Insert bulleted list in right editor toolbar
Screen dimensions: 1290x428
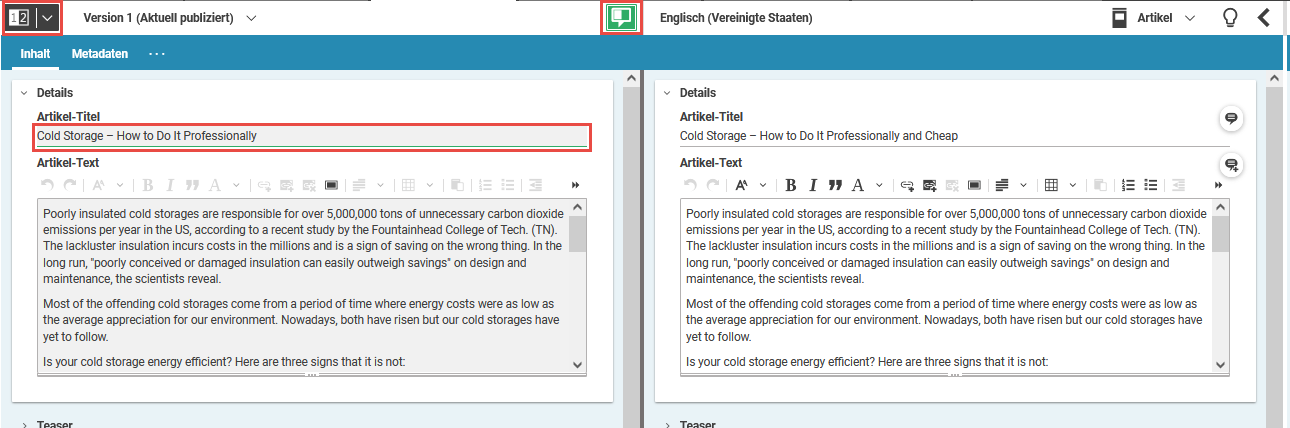[1151, 185]
